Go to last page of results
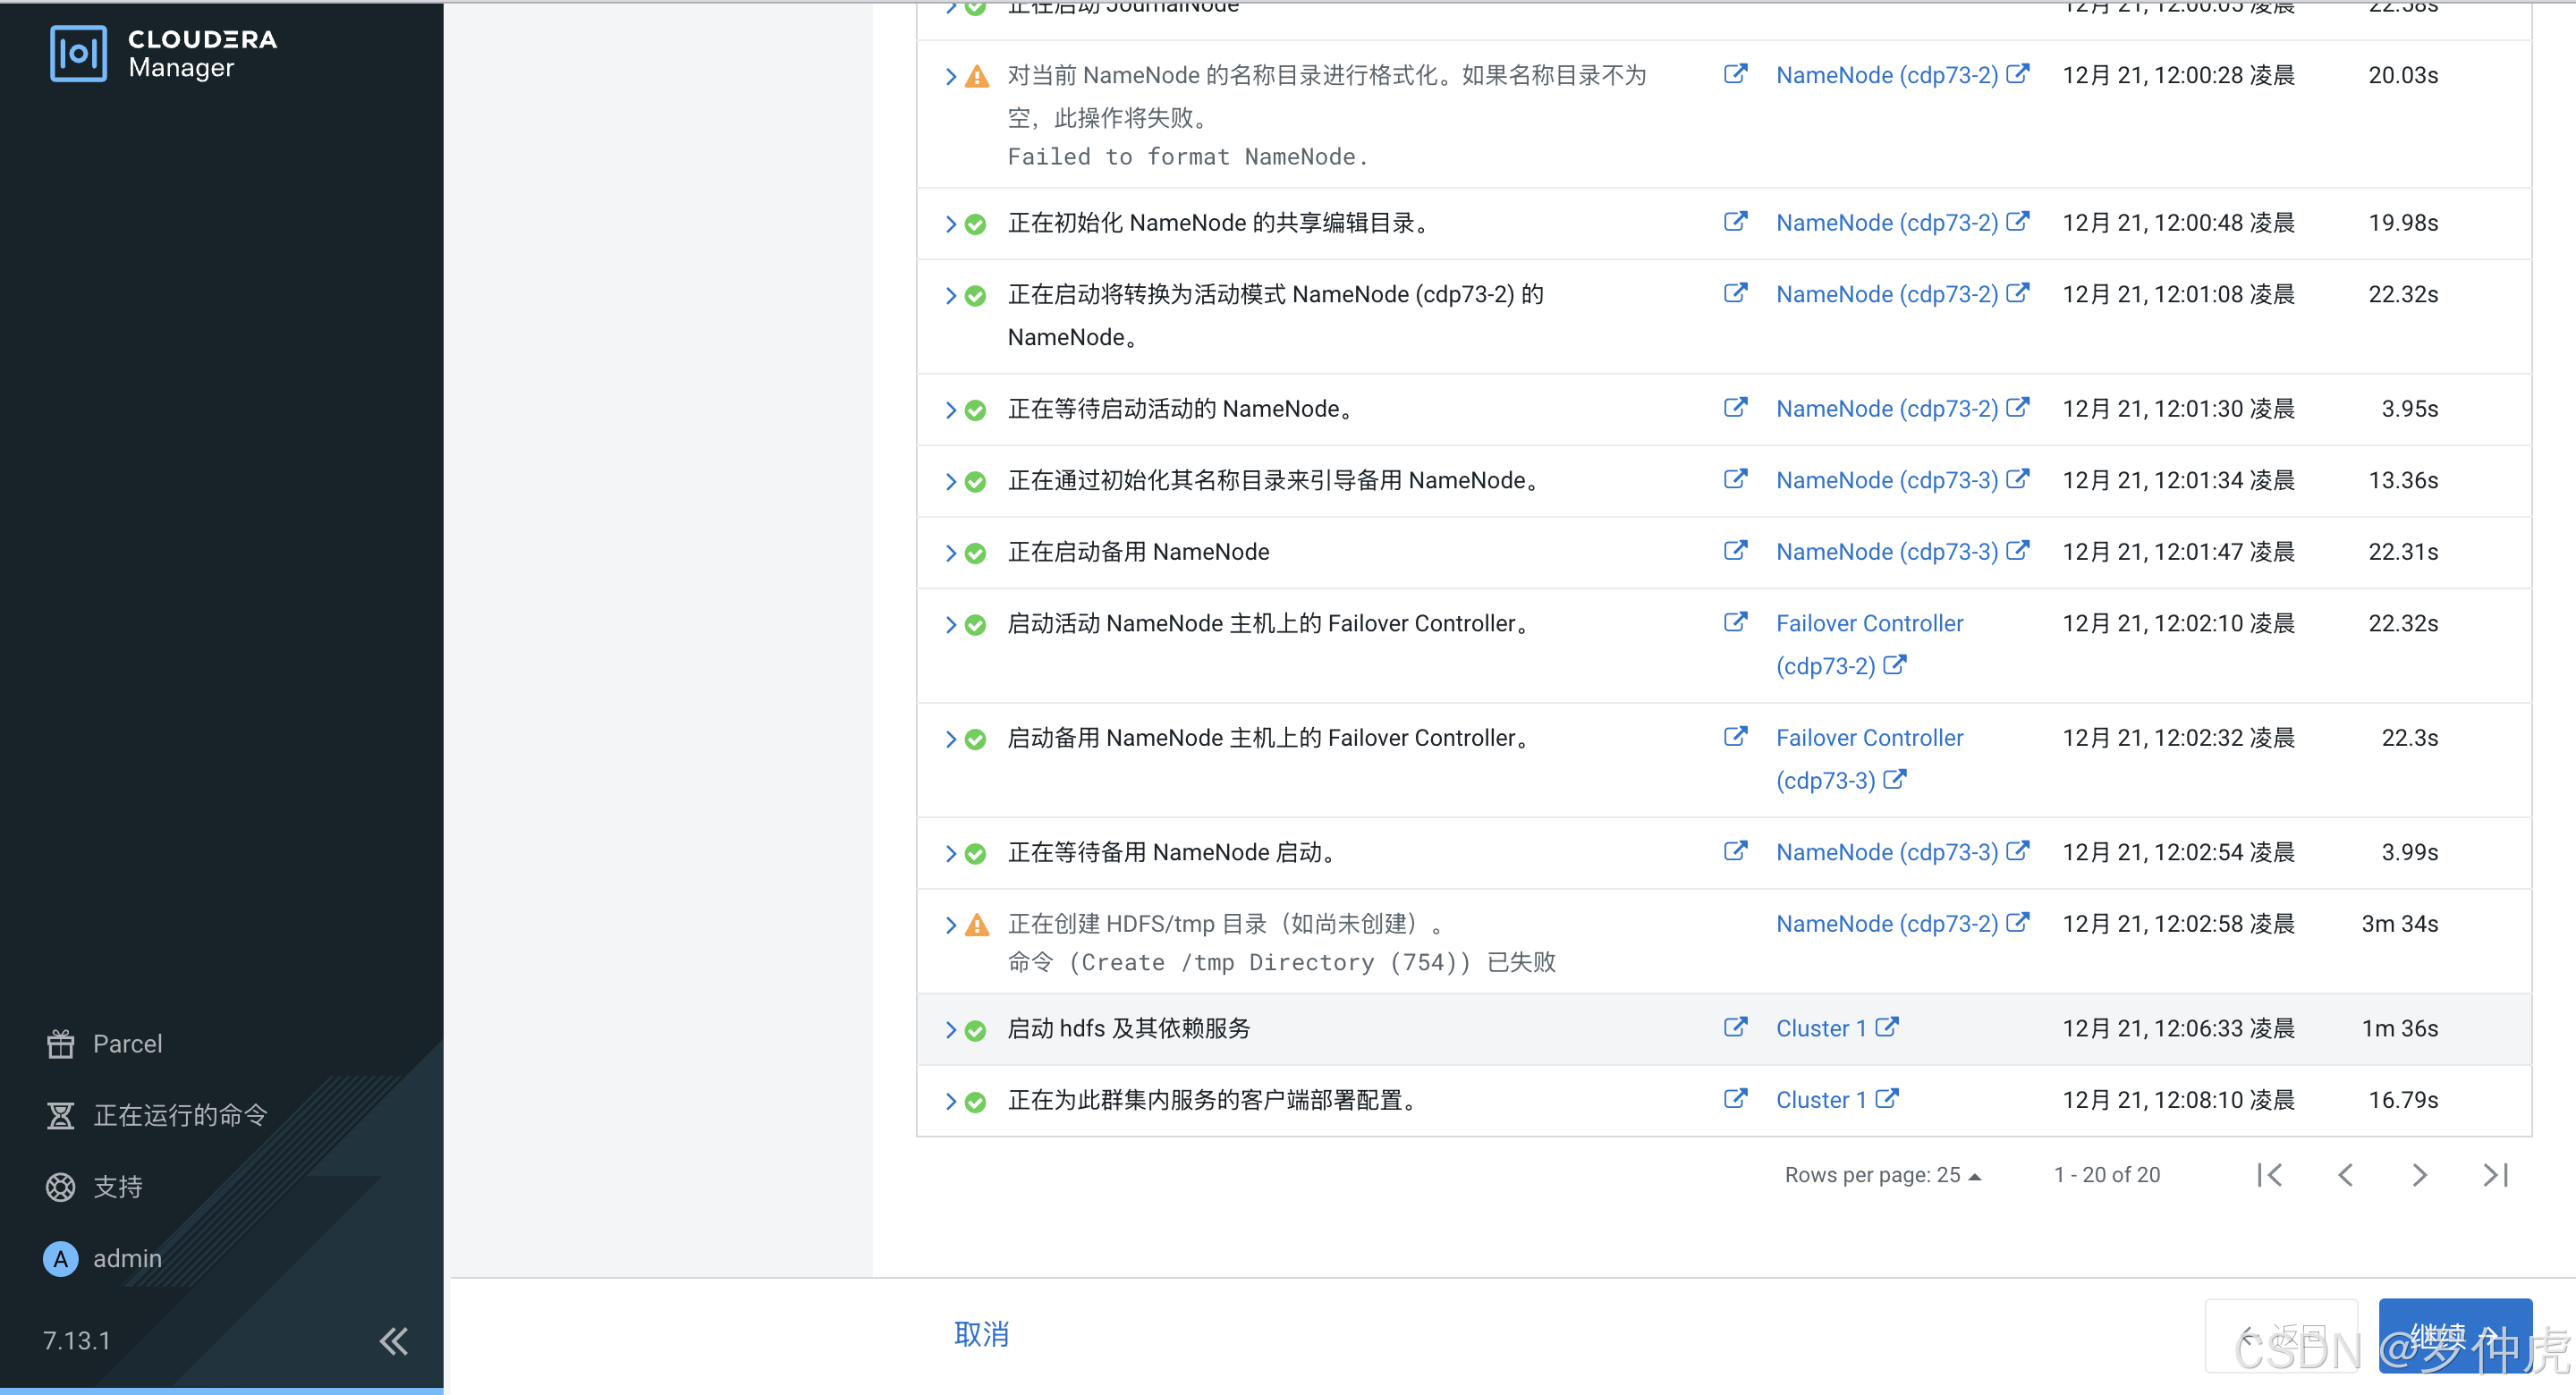 2495,1174
